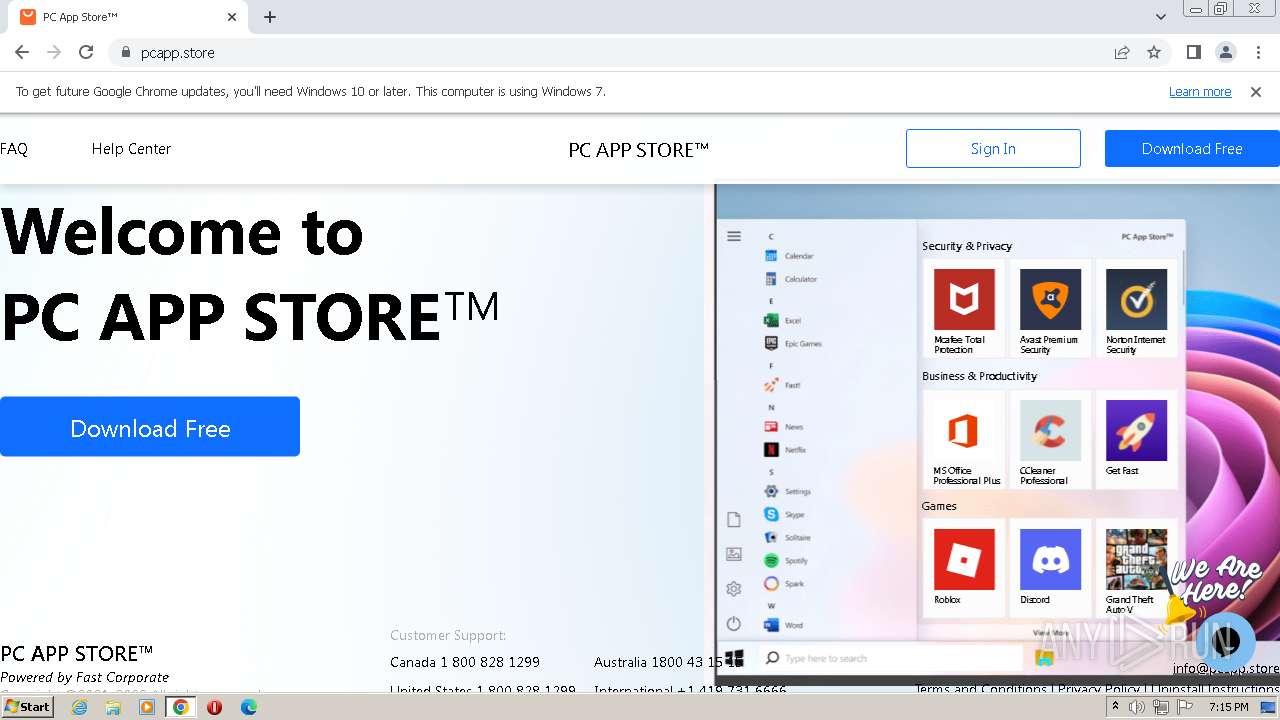This screenshot has width=1280, height=720.
Task: Click the large Download Free button under Welcome heading
Action: click(x=150, y=427)
